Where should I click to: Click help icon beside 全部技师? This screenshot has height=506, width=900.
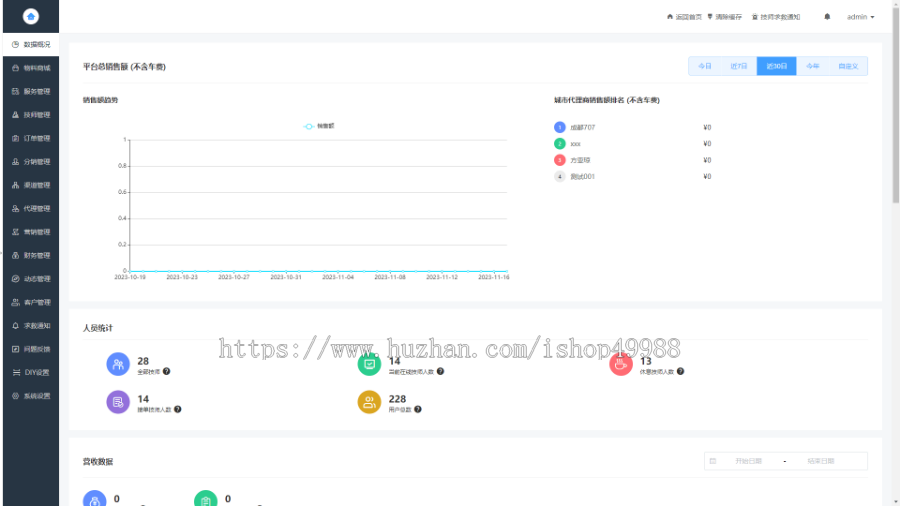coord(166,372)
